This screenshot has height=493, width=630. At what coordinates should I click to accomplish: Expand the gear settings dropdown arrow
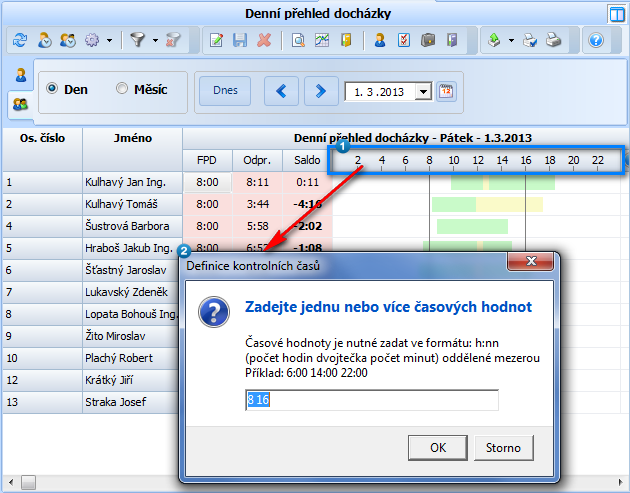pos(109,40)
